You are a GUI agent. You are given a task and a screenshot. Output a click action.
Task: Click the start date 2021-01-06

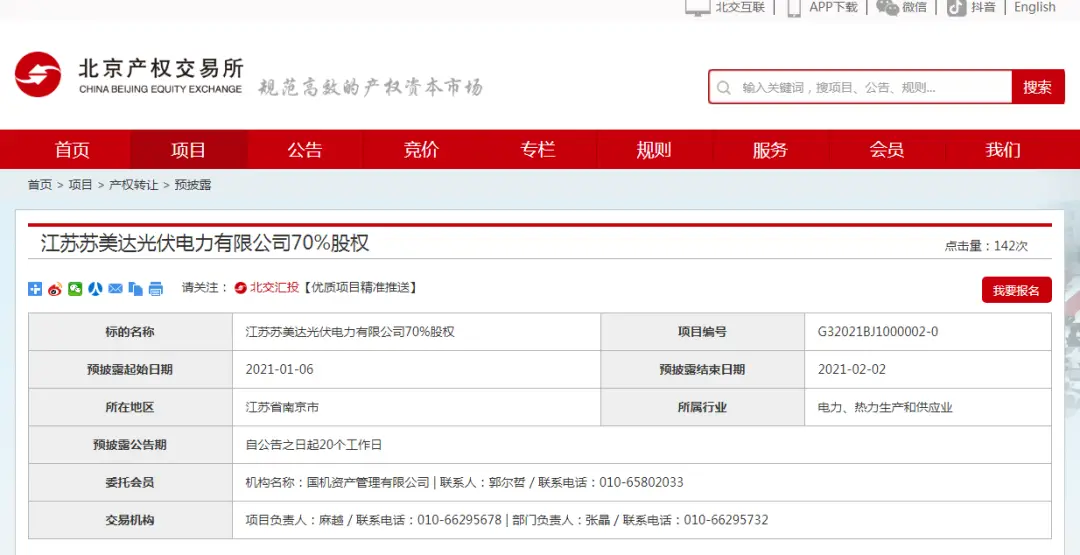tap(280, 370)
